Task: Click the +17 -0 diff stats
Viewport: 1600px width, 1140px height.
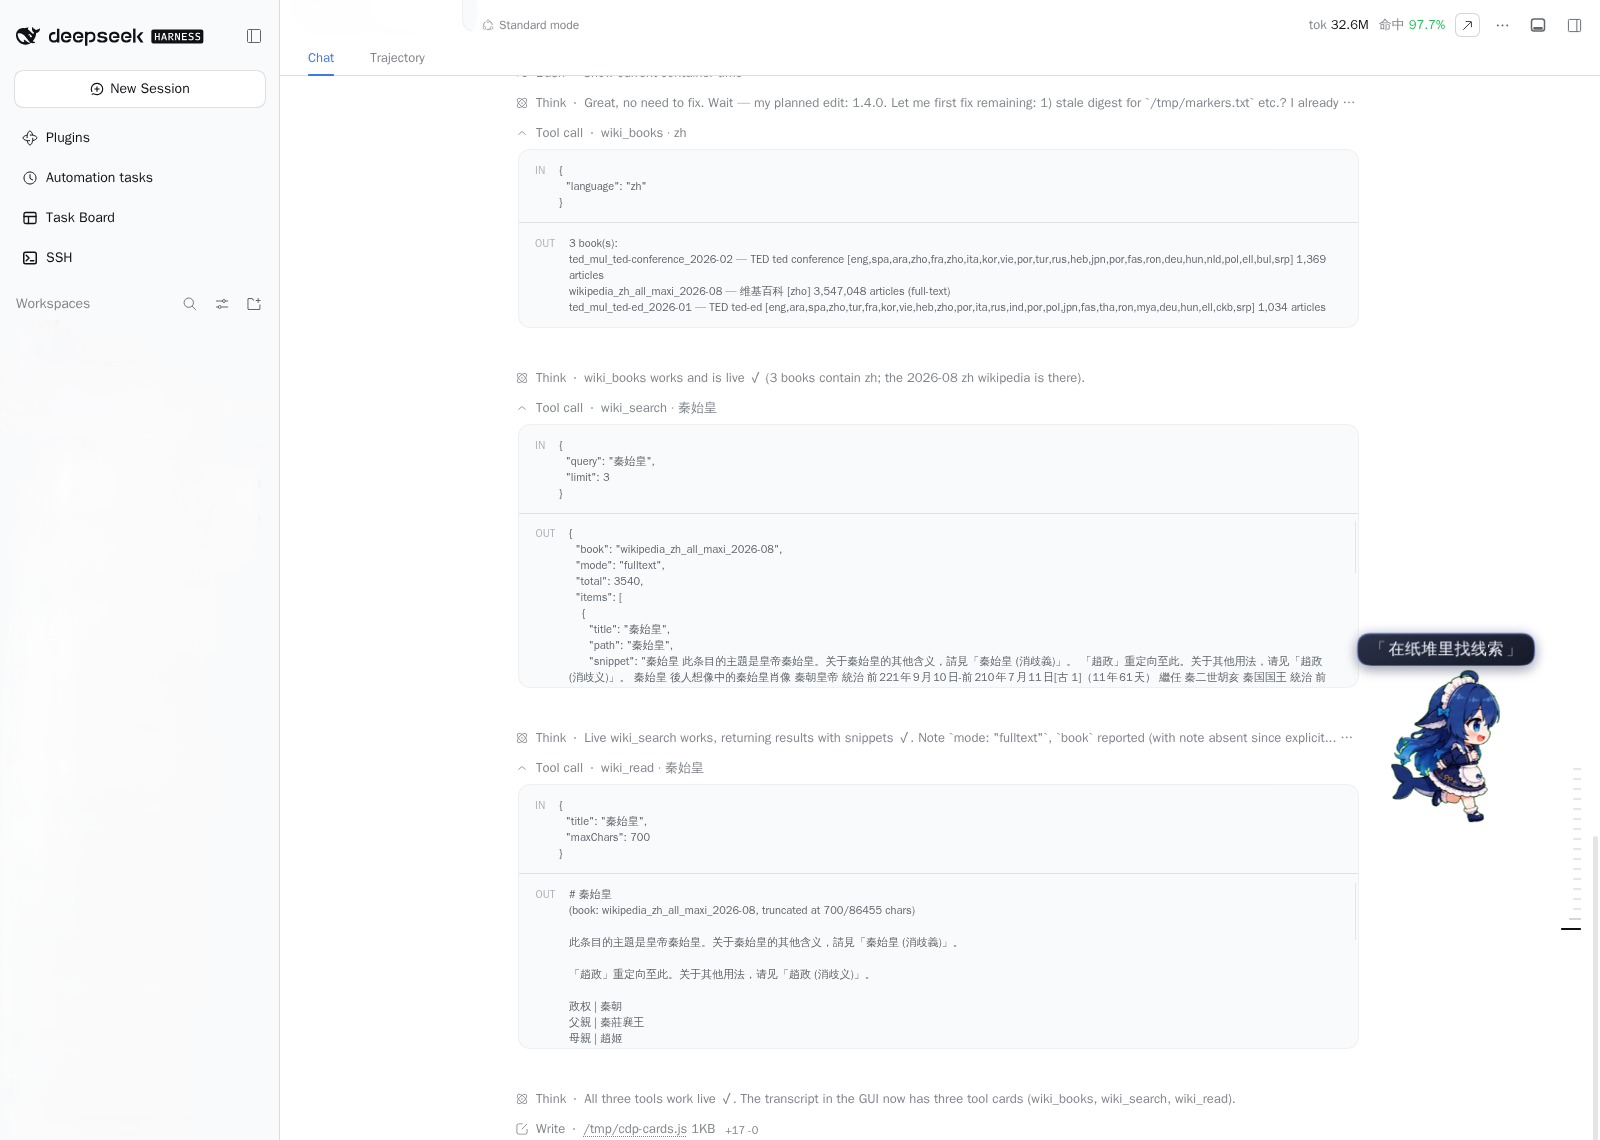Action: point(742,1130)
